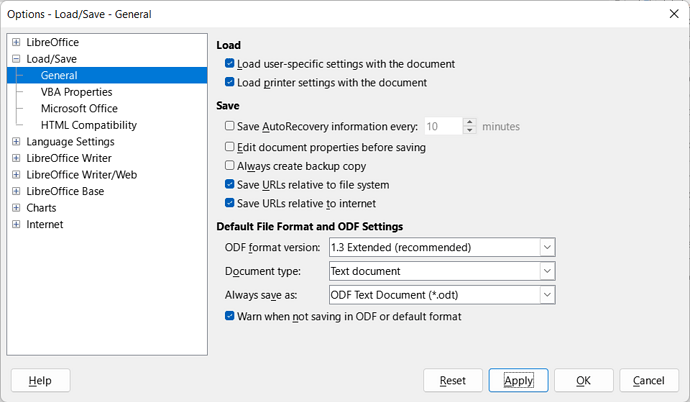Select the LibreOffice category label
Image resolution: width=690 pixels, height=402 pixels.
(52, 42)
